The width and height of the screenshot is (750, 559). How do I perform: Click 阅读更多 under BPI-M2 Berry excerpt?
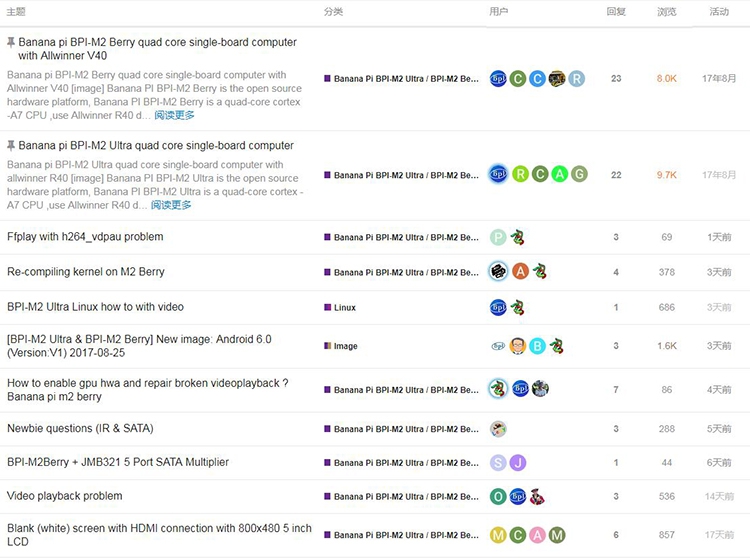[x=174, y=115]
